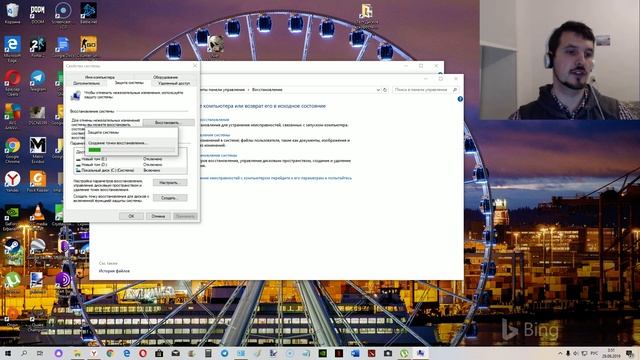Select the Новый том (E:) drive row

131,159
